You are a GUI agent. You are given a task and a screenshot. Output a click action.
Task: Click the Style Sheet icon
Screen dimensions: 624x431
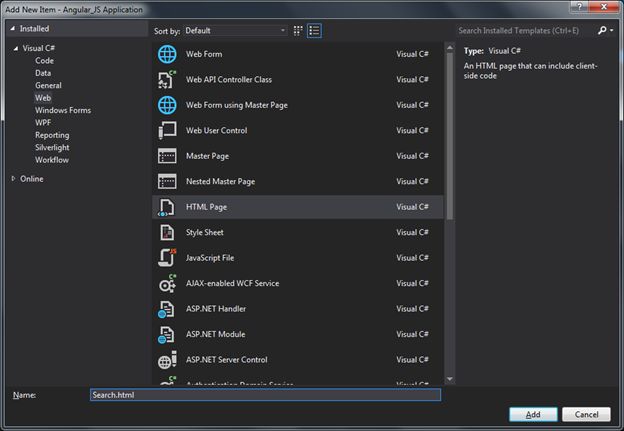[167, 232]
